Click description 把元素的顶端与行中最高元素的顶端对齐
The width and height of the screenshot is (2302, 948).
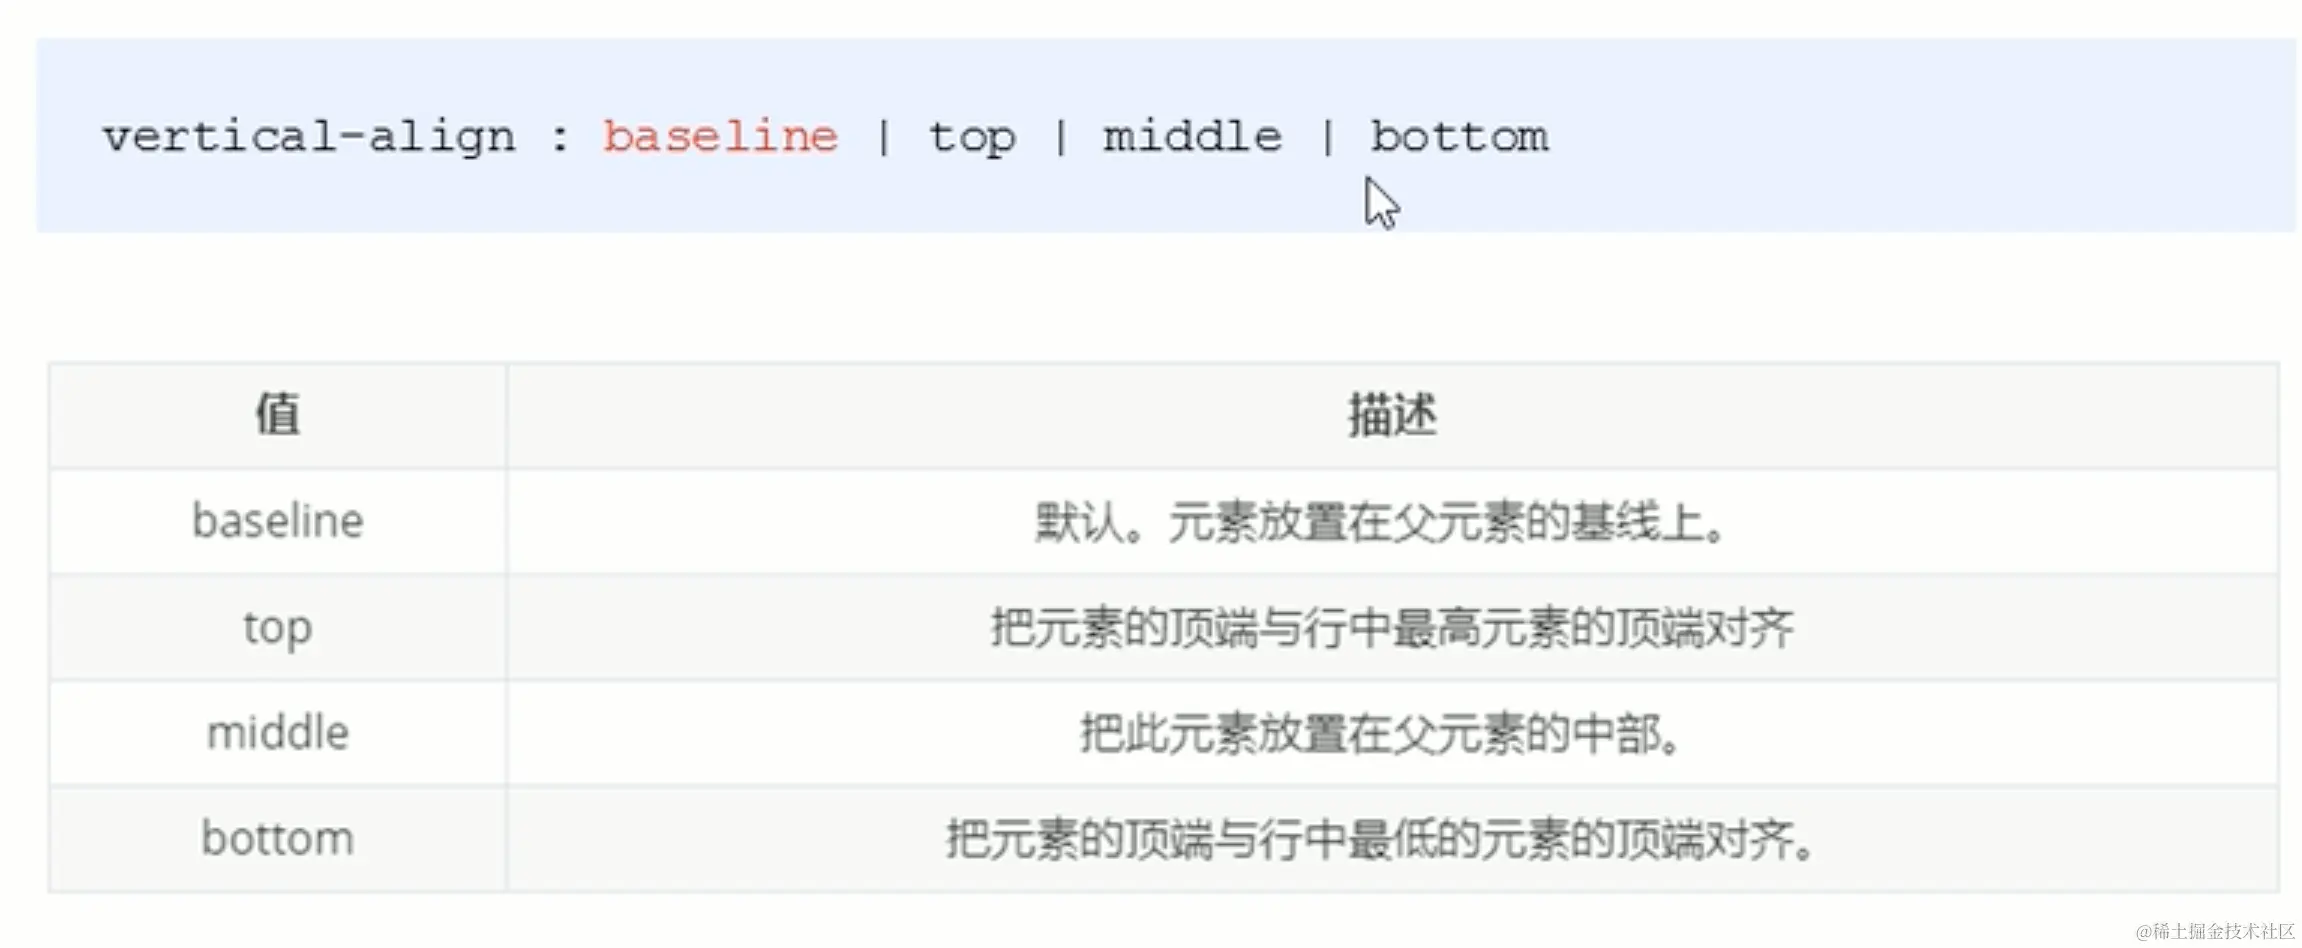tap(1392, 628)
